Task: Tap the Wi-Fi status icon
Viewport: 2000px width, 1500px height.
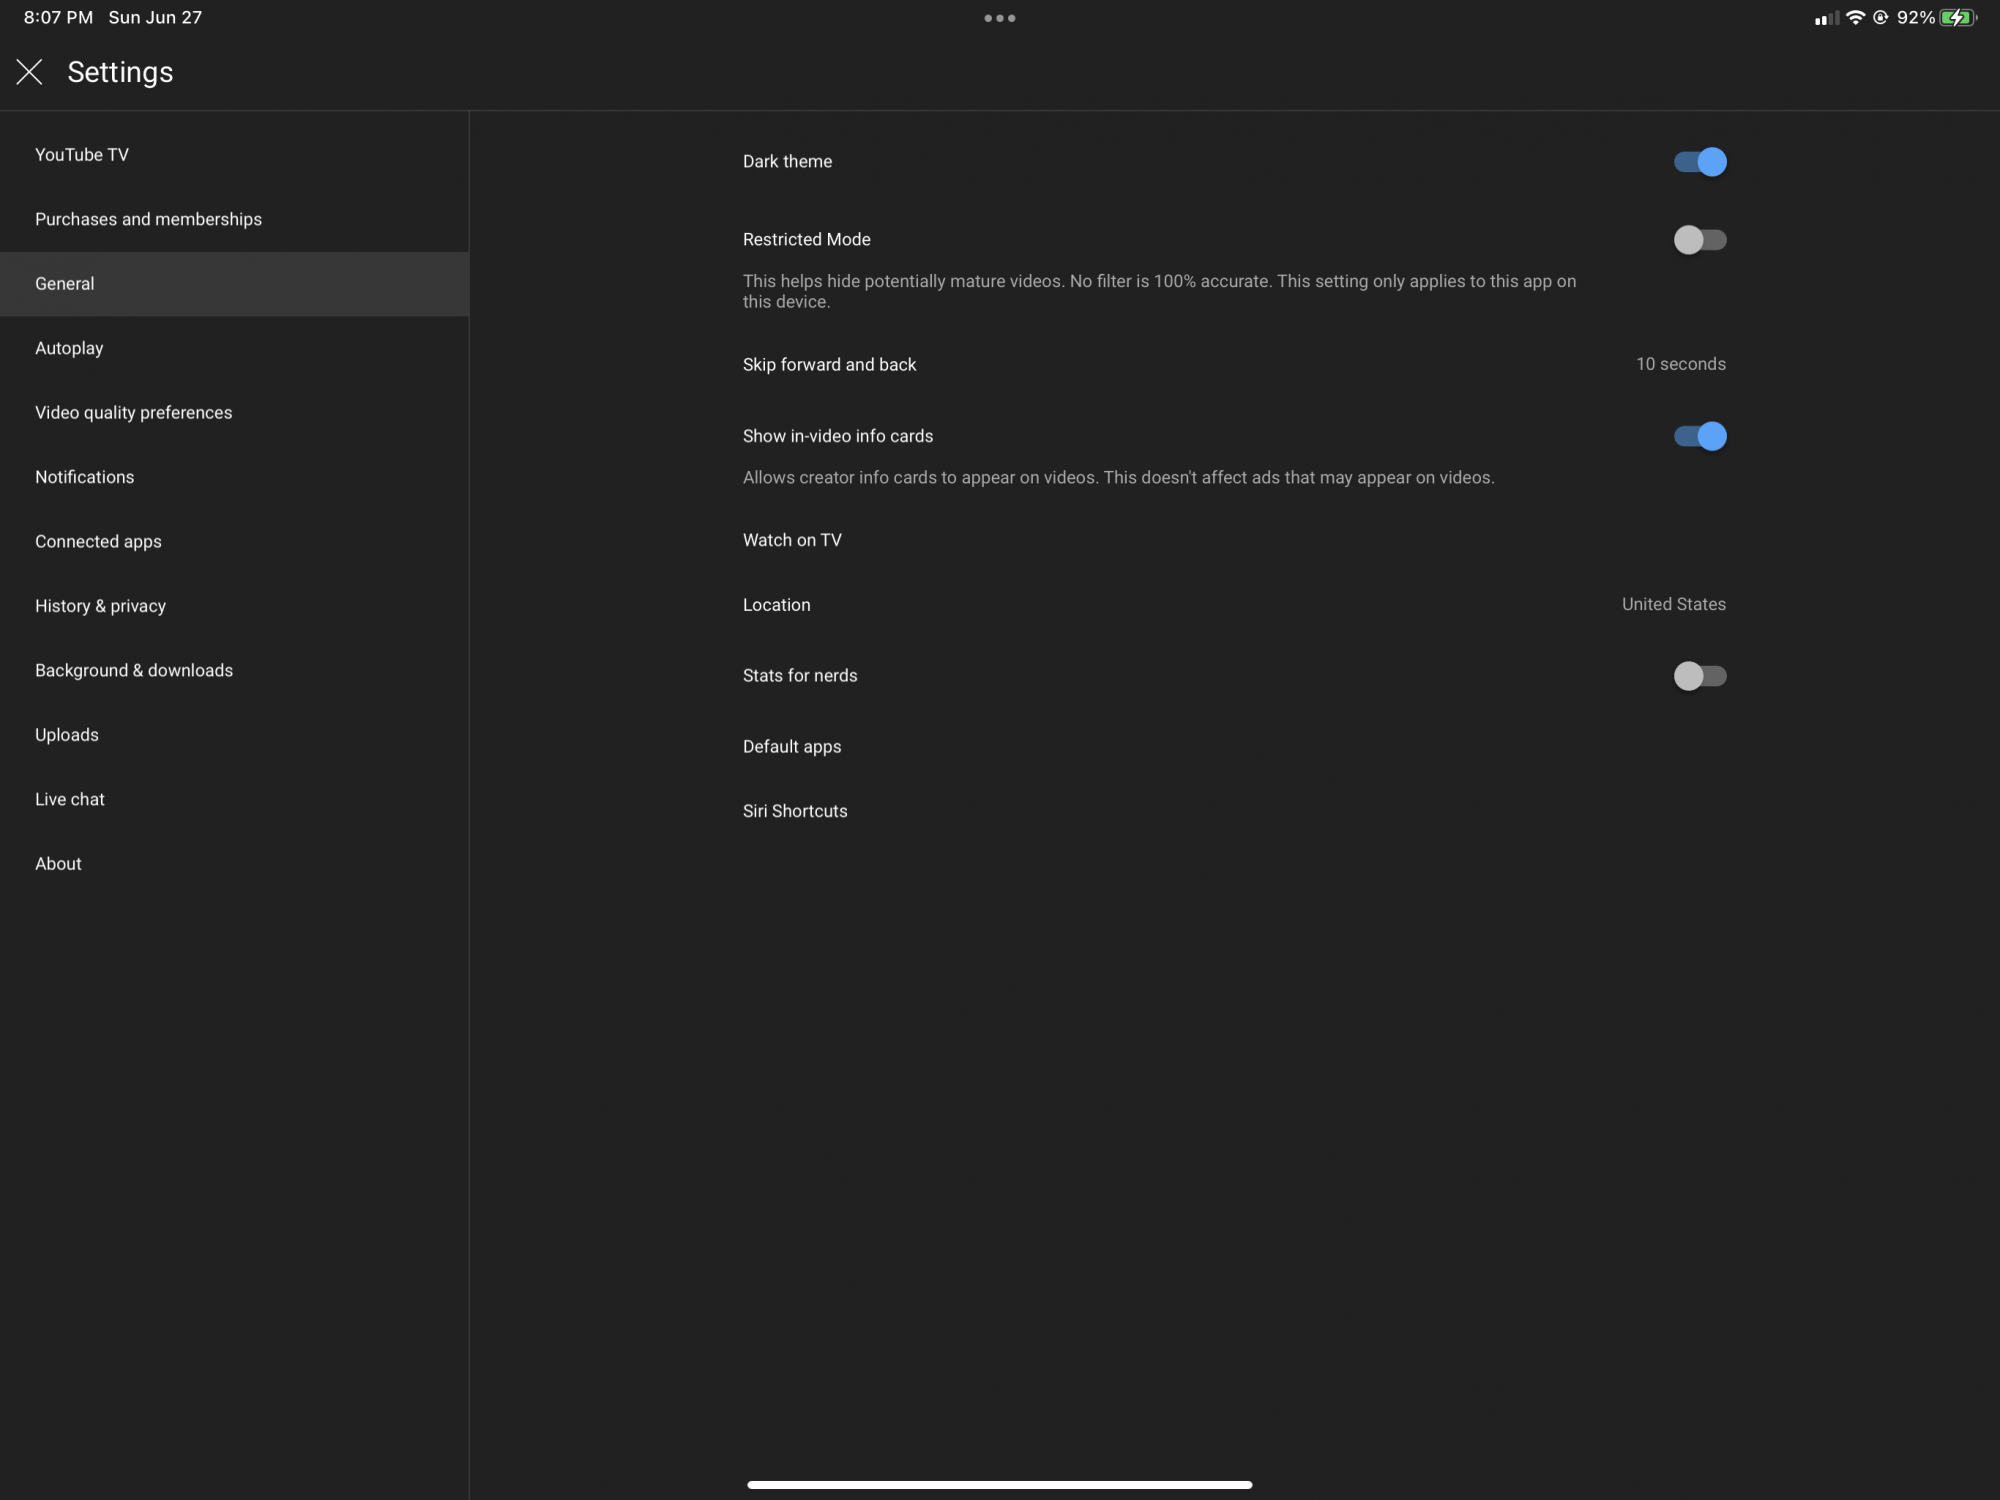Action: tap(1855, 18)
